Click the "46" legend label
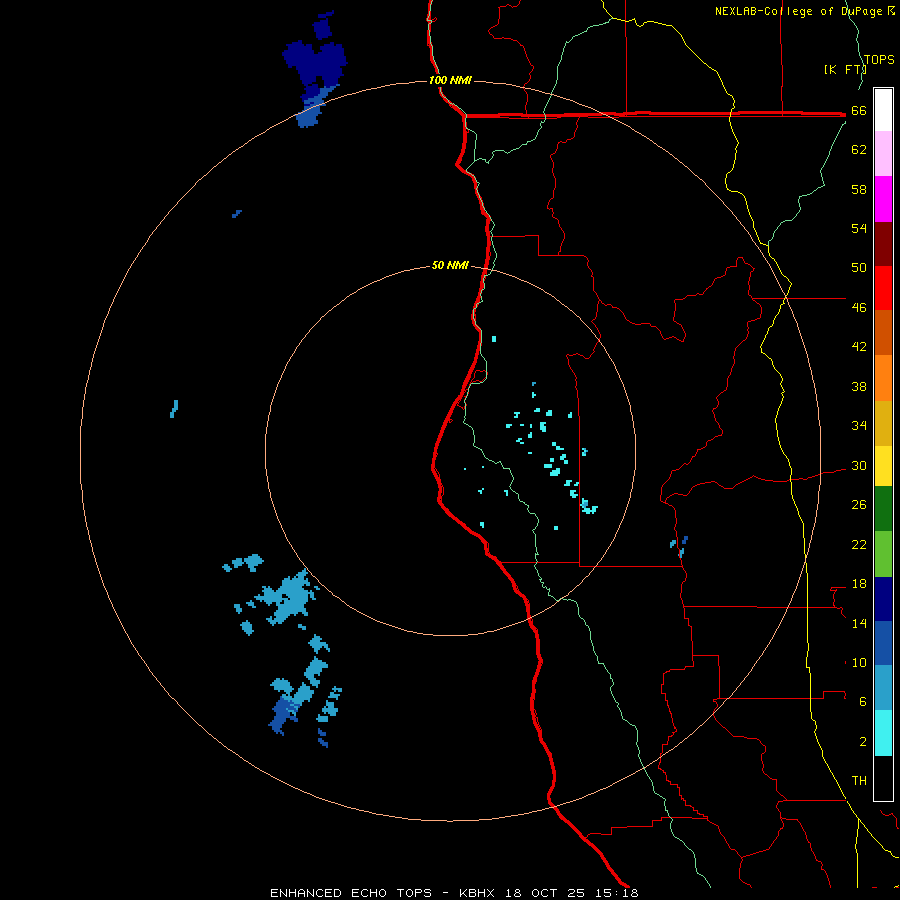This screenshot has height=900, width=900. pos(859,308)
